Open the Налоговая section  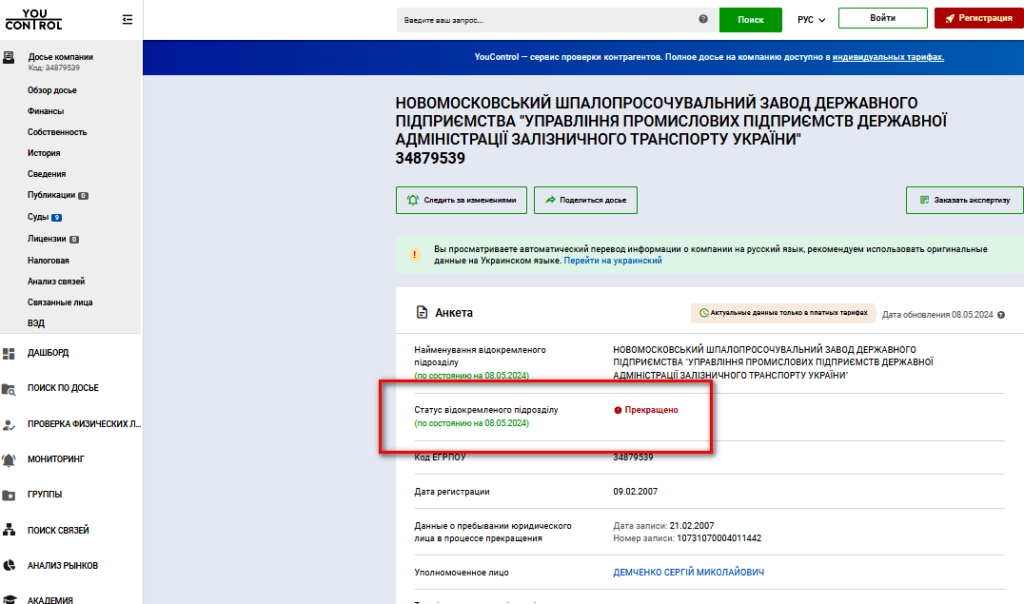click(x=48, y=260)
